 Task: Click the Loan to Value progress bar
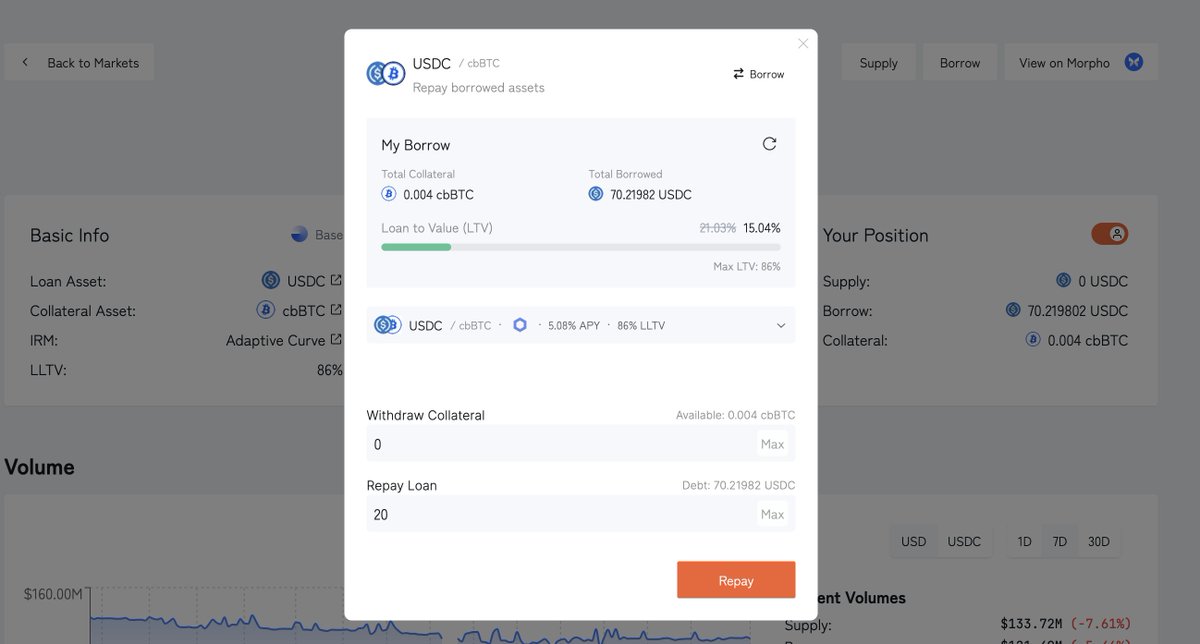581,247
